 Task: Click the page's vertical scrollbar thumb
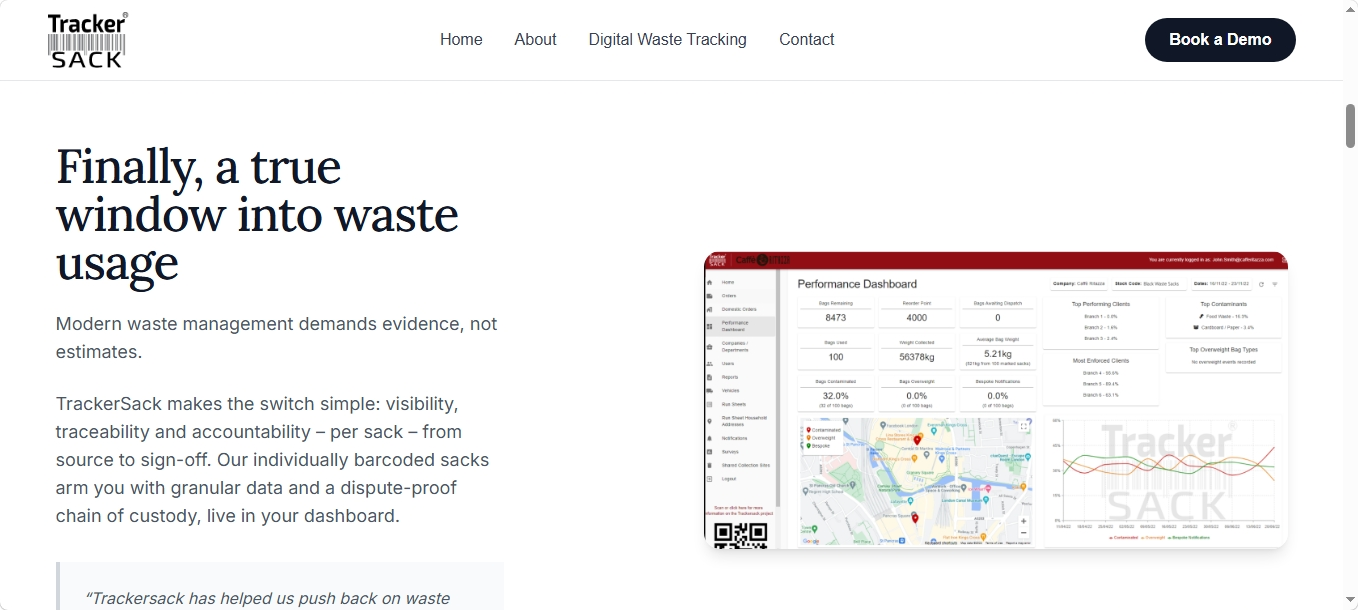click(1350, 126)
